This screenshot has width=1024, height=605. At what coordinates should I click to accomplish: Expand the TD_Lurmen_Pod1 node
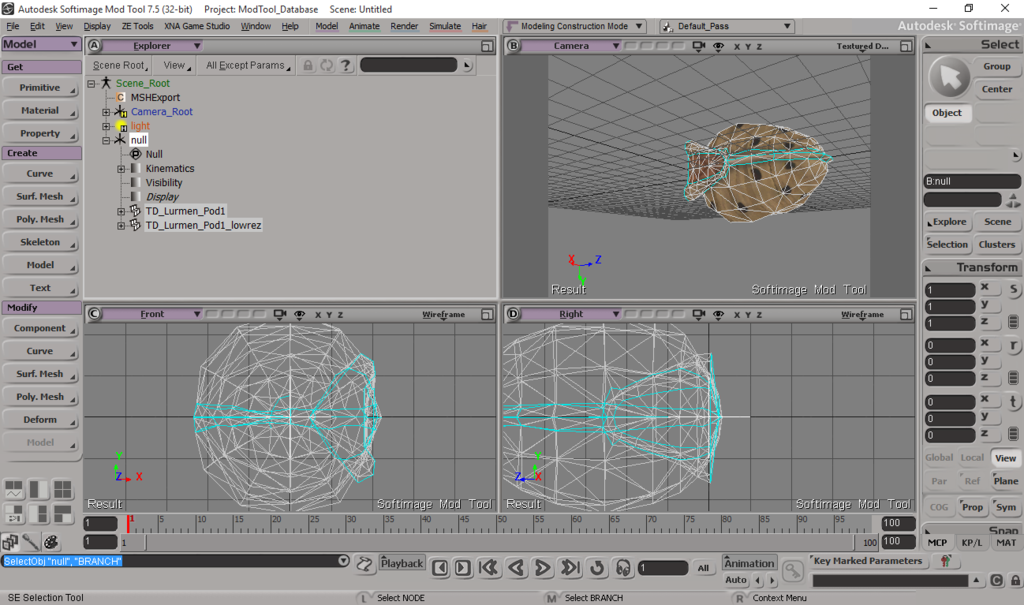pos(121,211)
